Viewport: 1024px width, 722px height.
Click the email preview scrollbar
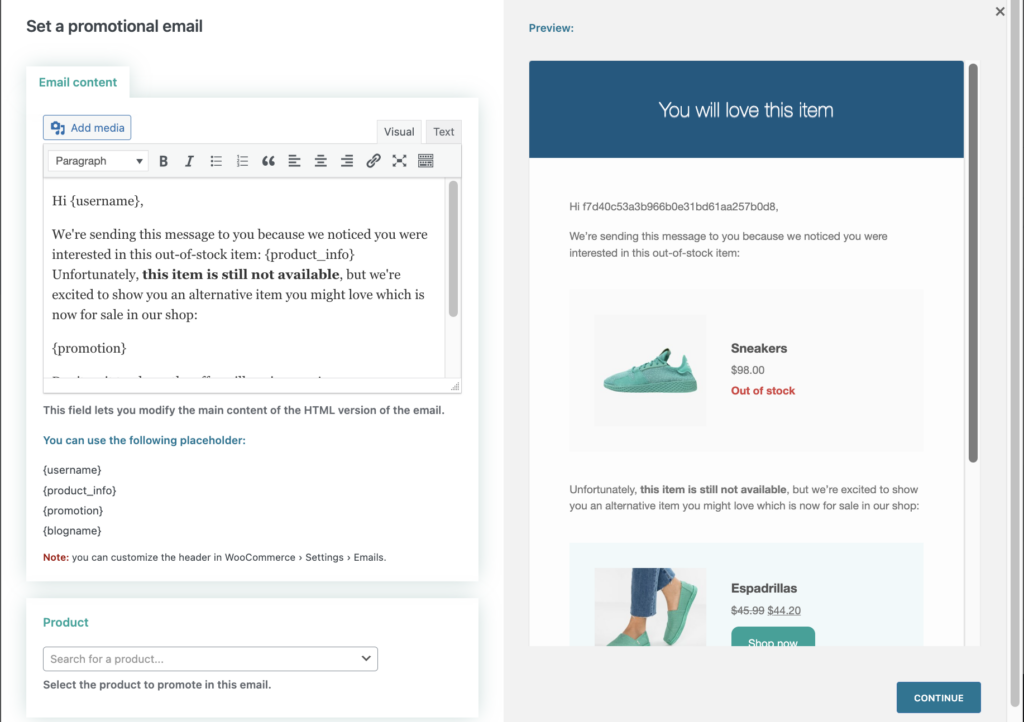click(973, 263)
